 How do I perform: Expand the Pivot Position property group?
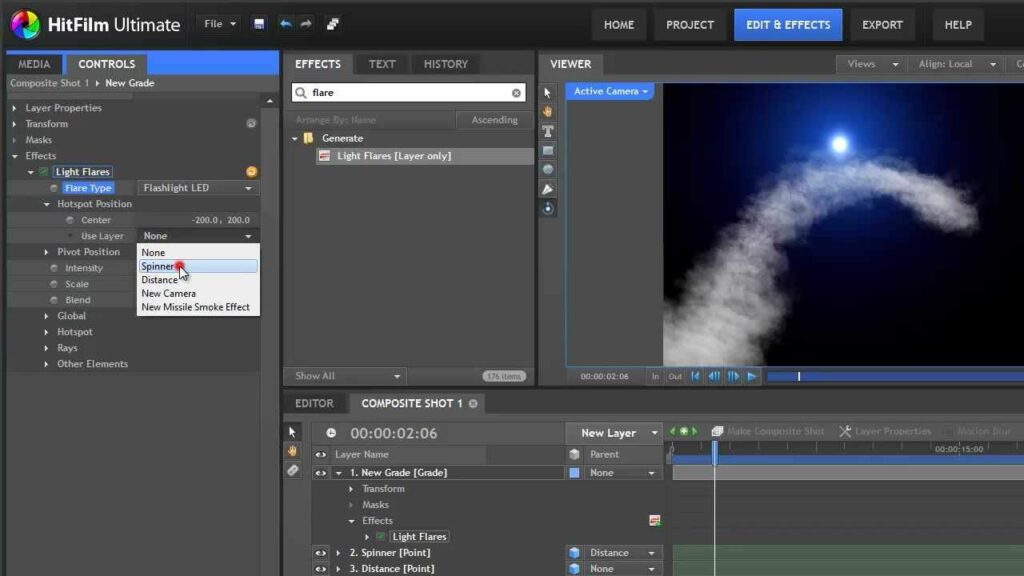(44, 251)
